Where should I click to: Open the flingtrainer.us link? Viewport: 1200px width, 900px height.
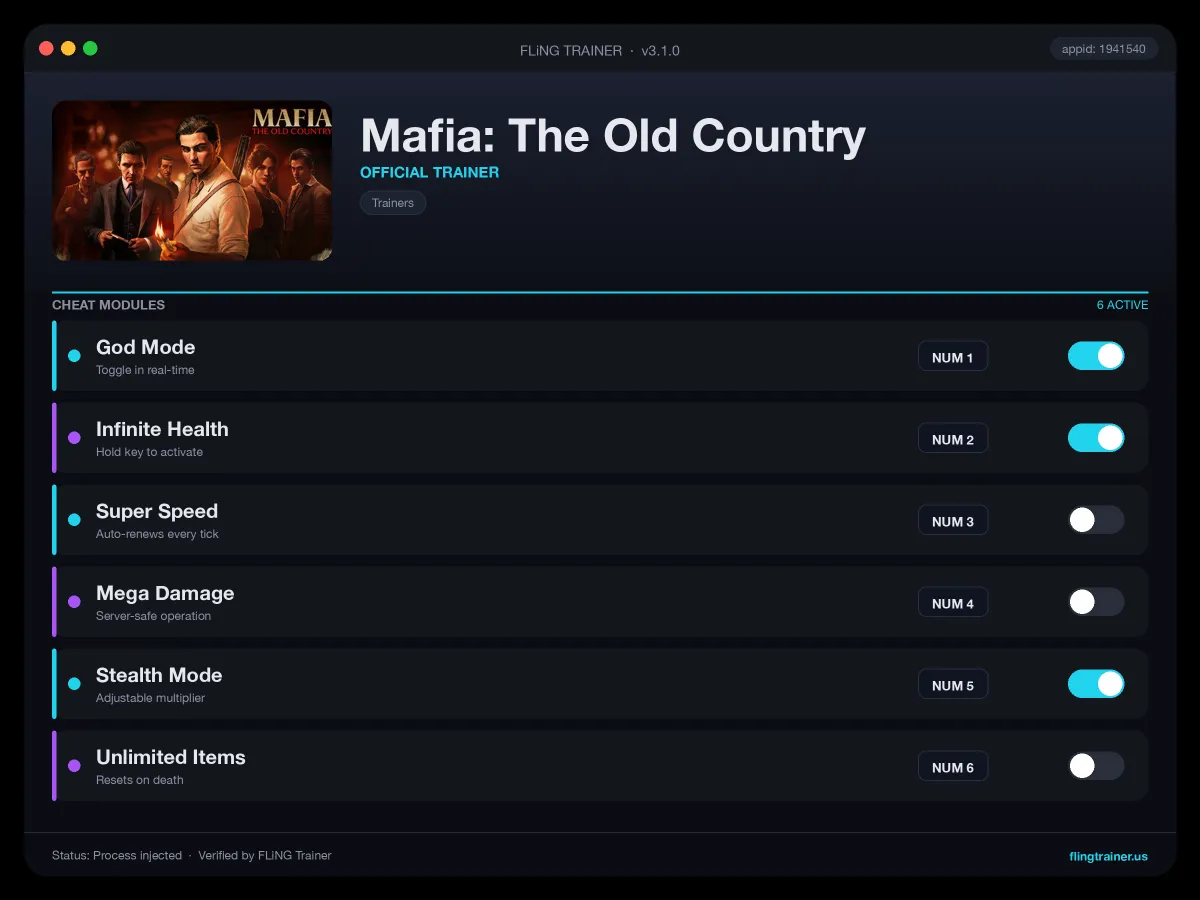[1108, 856]
